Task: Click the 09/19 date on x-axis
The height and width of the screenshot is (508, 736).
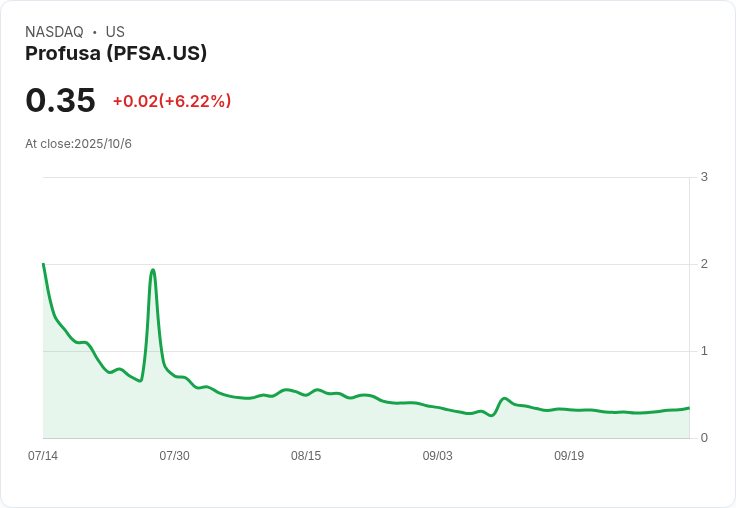Action: pos(569,456)
